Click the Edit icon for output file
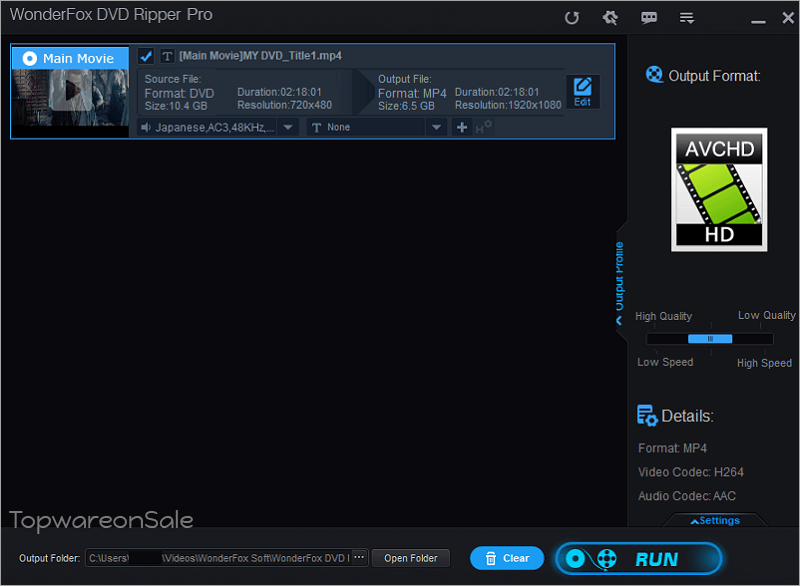This screenshot has height=586, width=800. tap(582, 92)
